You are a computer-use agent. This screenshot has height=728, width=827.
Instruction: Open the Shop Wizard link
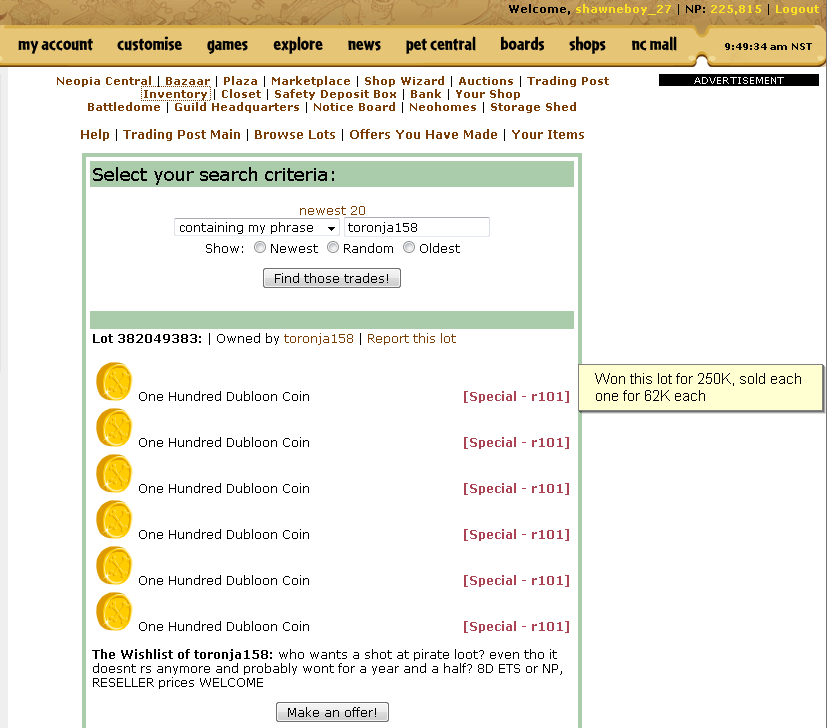point(405,81)
